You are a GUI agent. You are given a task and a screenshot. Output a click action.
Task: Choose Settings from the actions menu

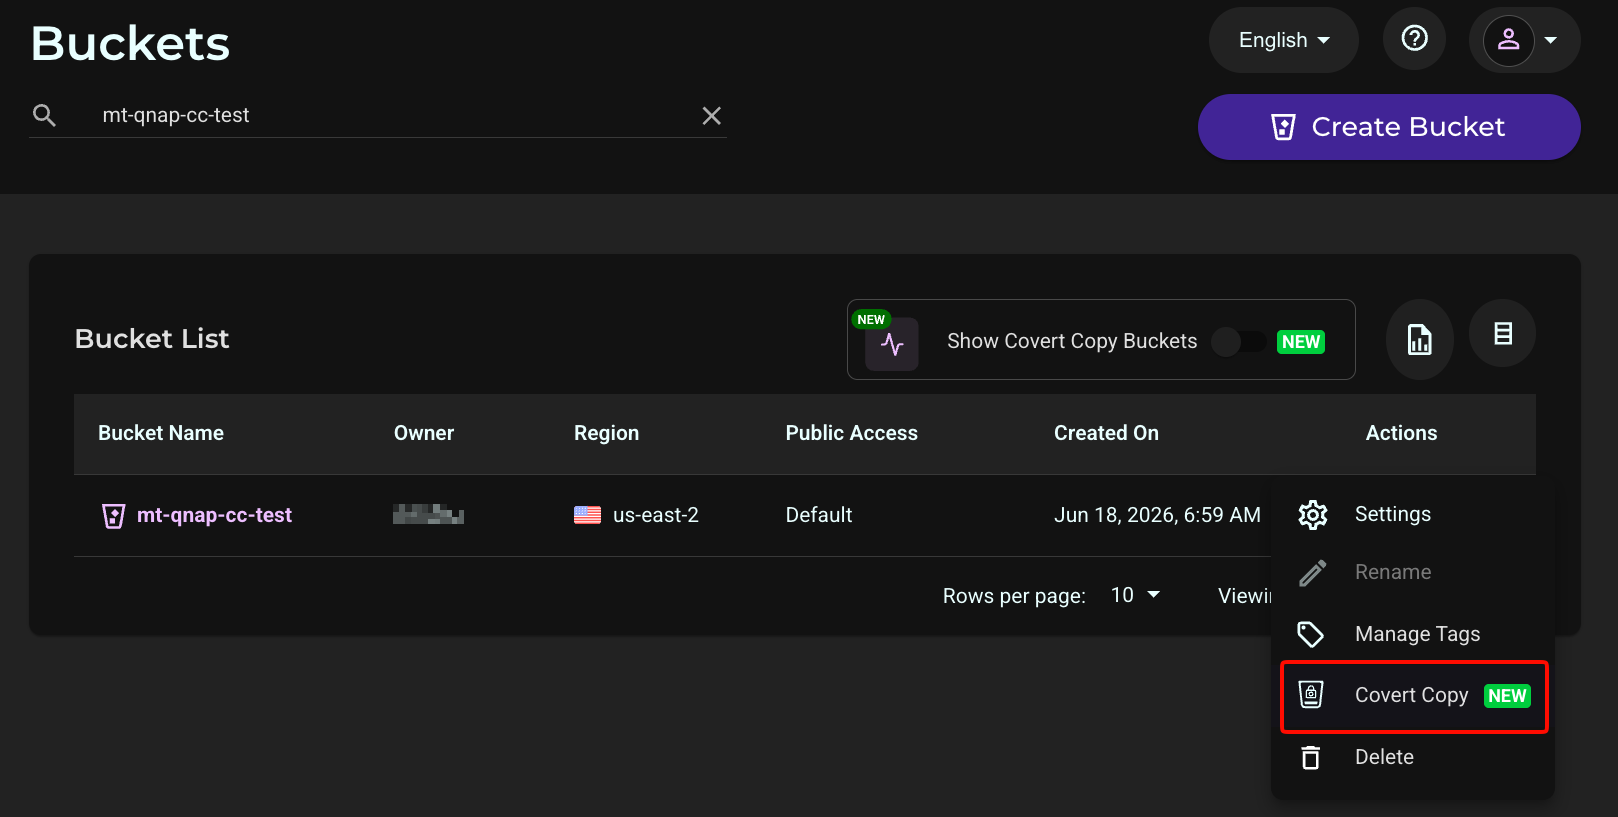tap(1412, 514)
